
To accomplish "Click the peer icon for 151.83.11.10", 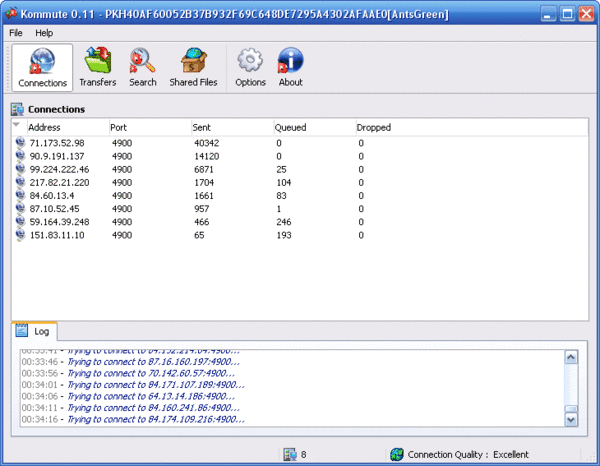I will 20,235.
